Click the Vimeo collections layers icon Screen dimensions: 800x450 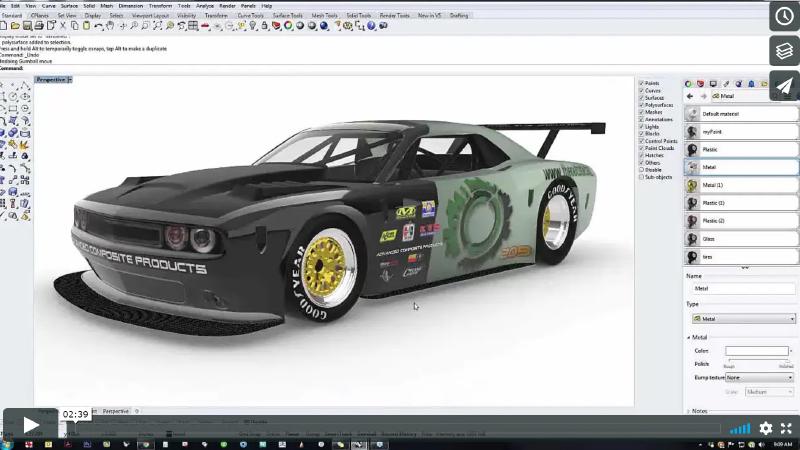pos(784,51)
